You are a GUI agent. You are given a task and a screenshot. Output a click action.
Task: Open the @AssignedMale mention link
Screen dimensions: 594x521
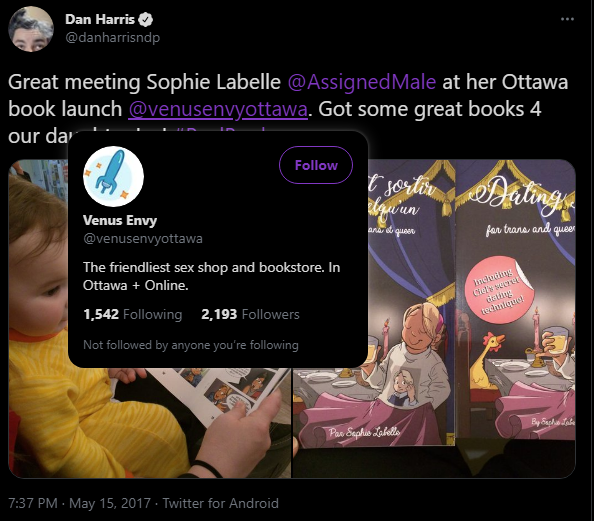pyautogui.click(x=362, y=82)
